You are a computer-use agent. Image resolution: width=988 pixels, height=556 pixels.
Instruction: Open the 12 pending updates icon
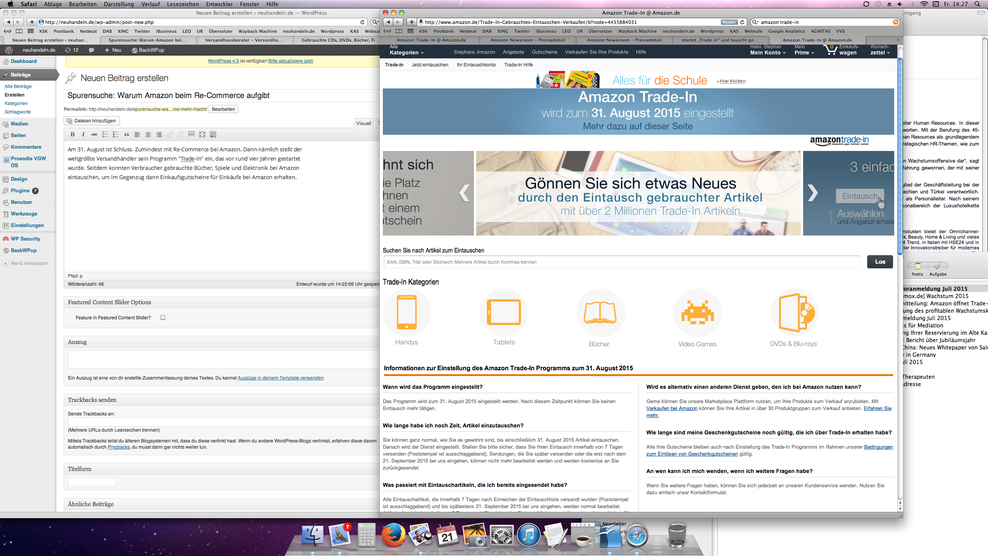click(x=71, y=50)
